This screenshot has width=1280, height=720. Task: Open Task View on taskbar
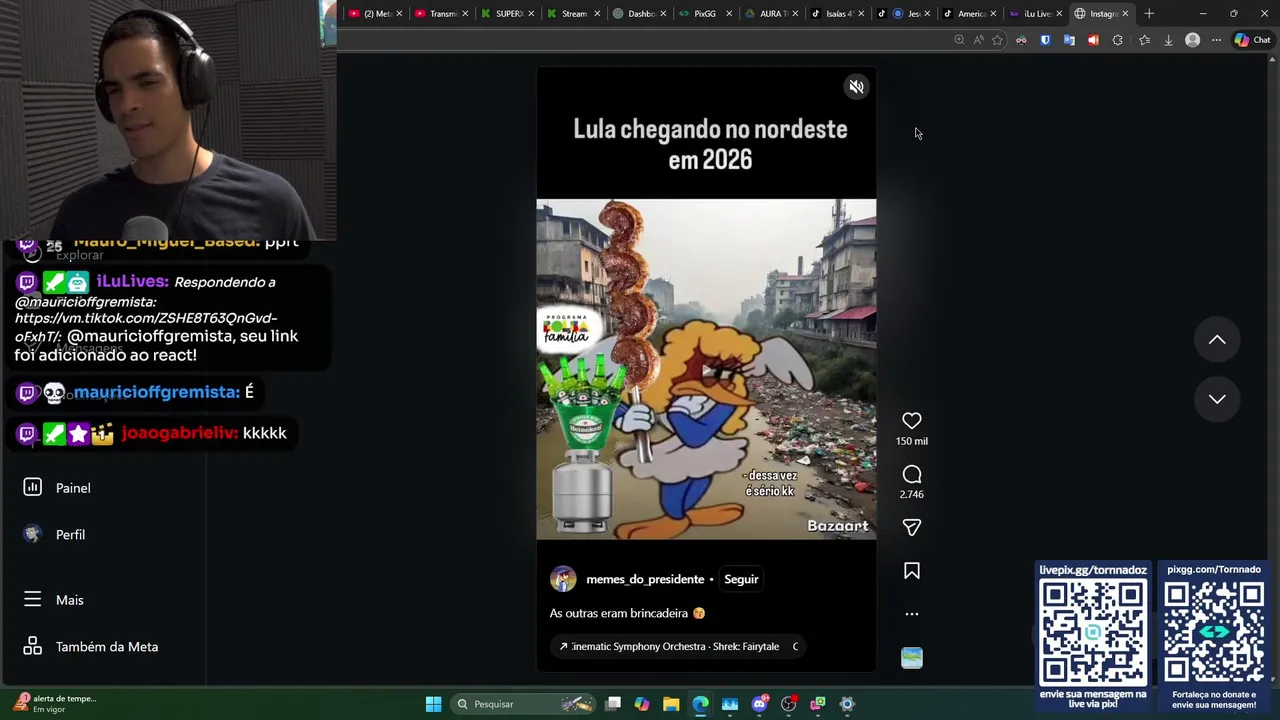click(613, 704)
